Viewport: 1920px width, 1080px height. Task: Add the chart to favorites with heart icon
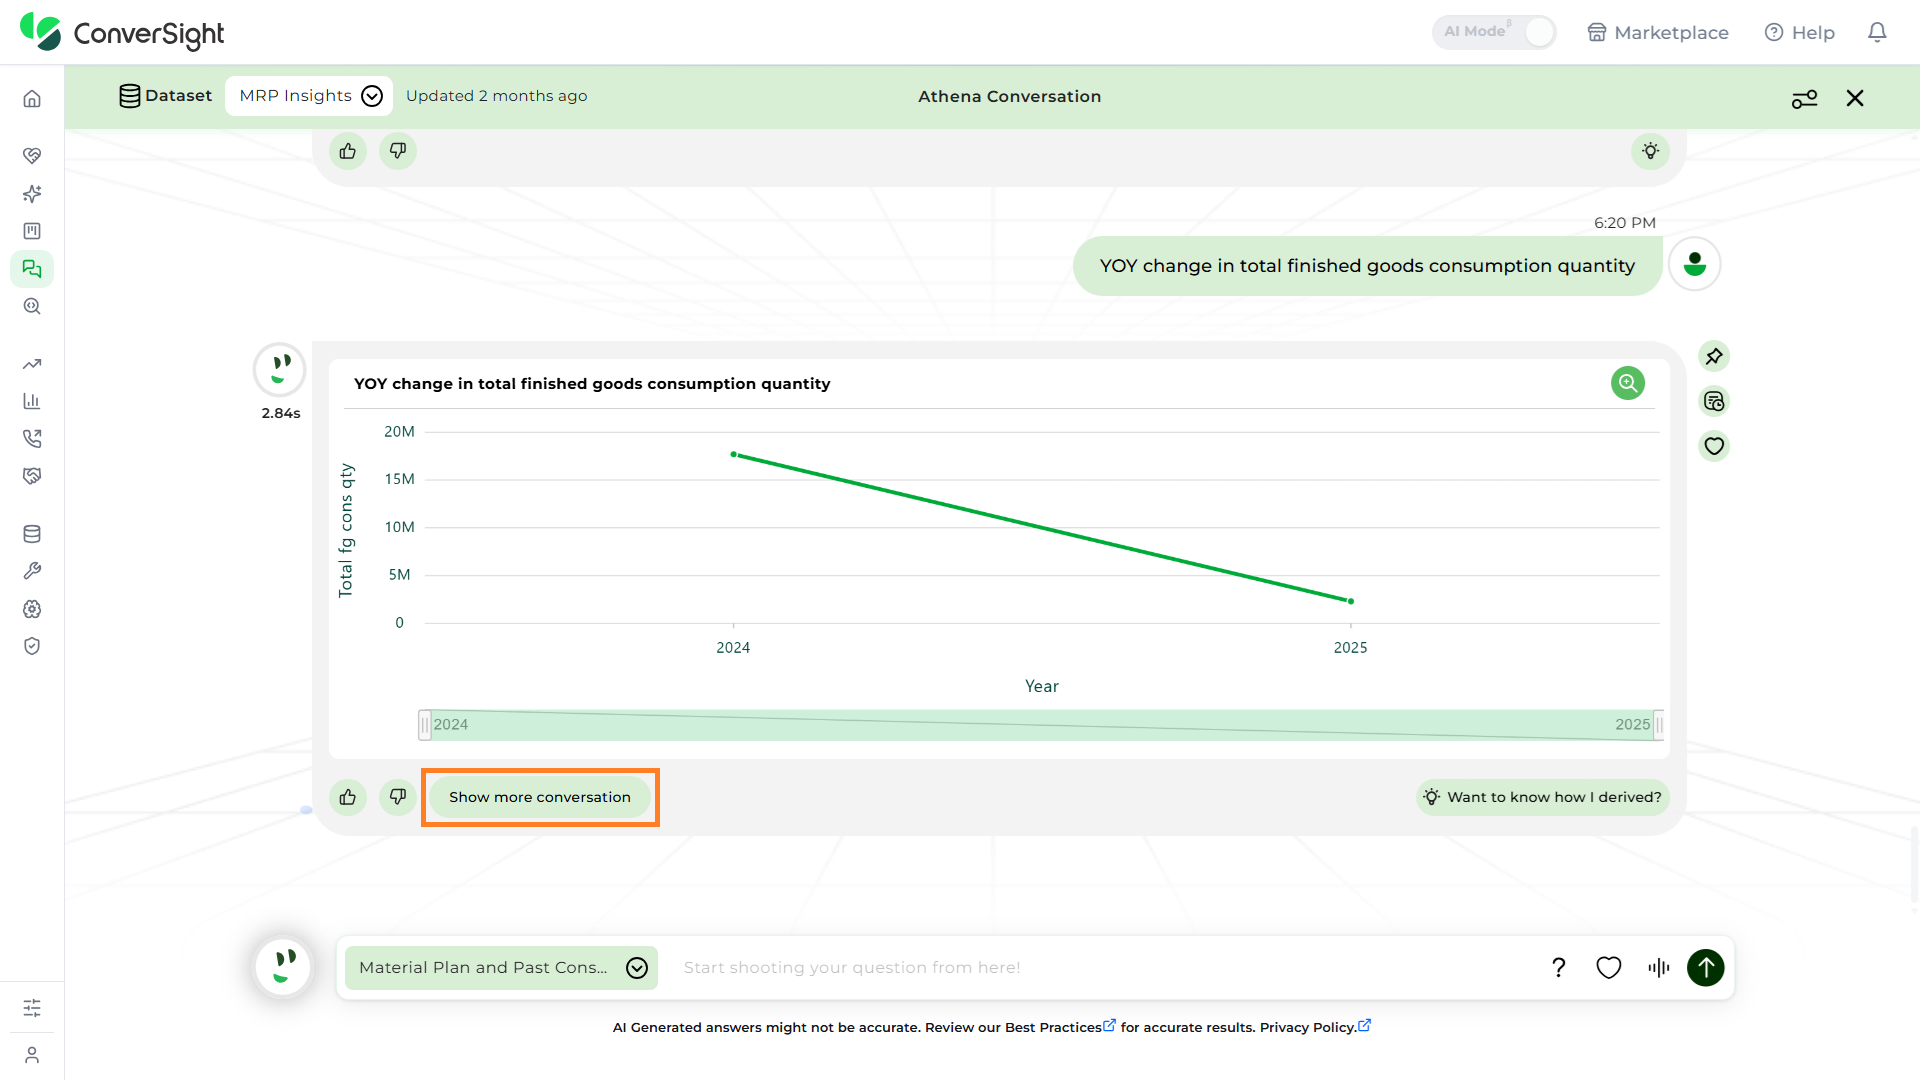(1714, 446)
